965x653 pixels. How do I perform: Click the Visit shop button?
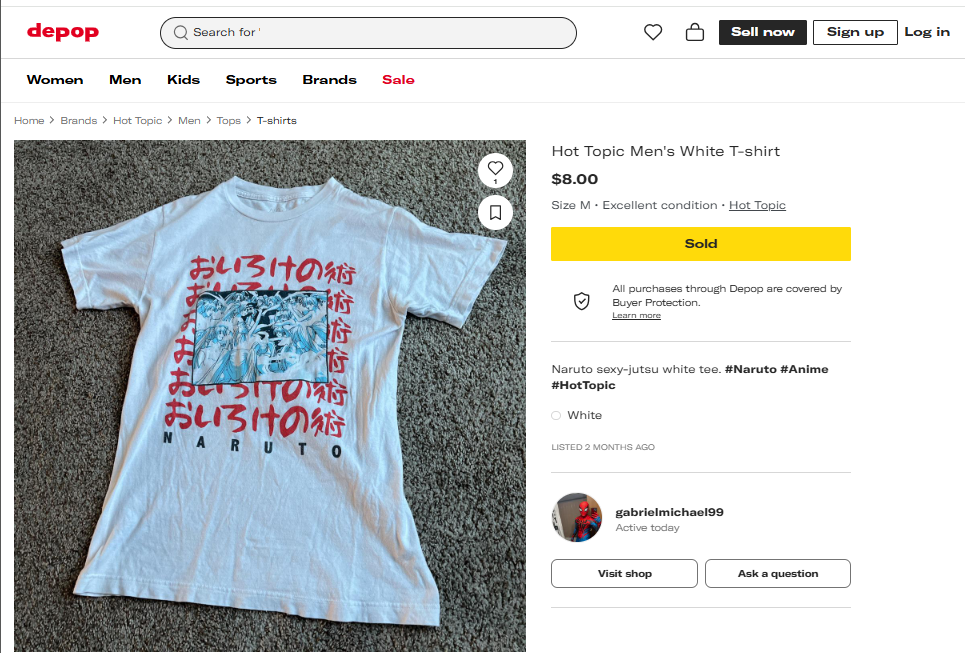click(624, 573)
